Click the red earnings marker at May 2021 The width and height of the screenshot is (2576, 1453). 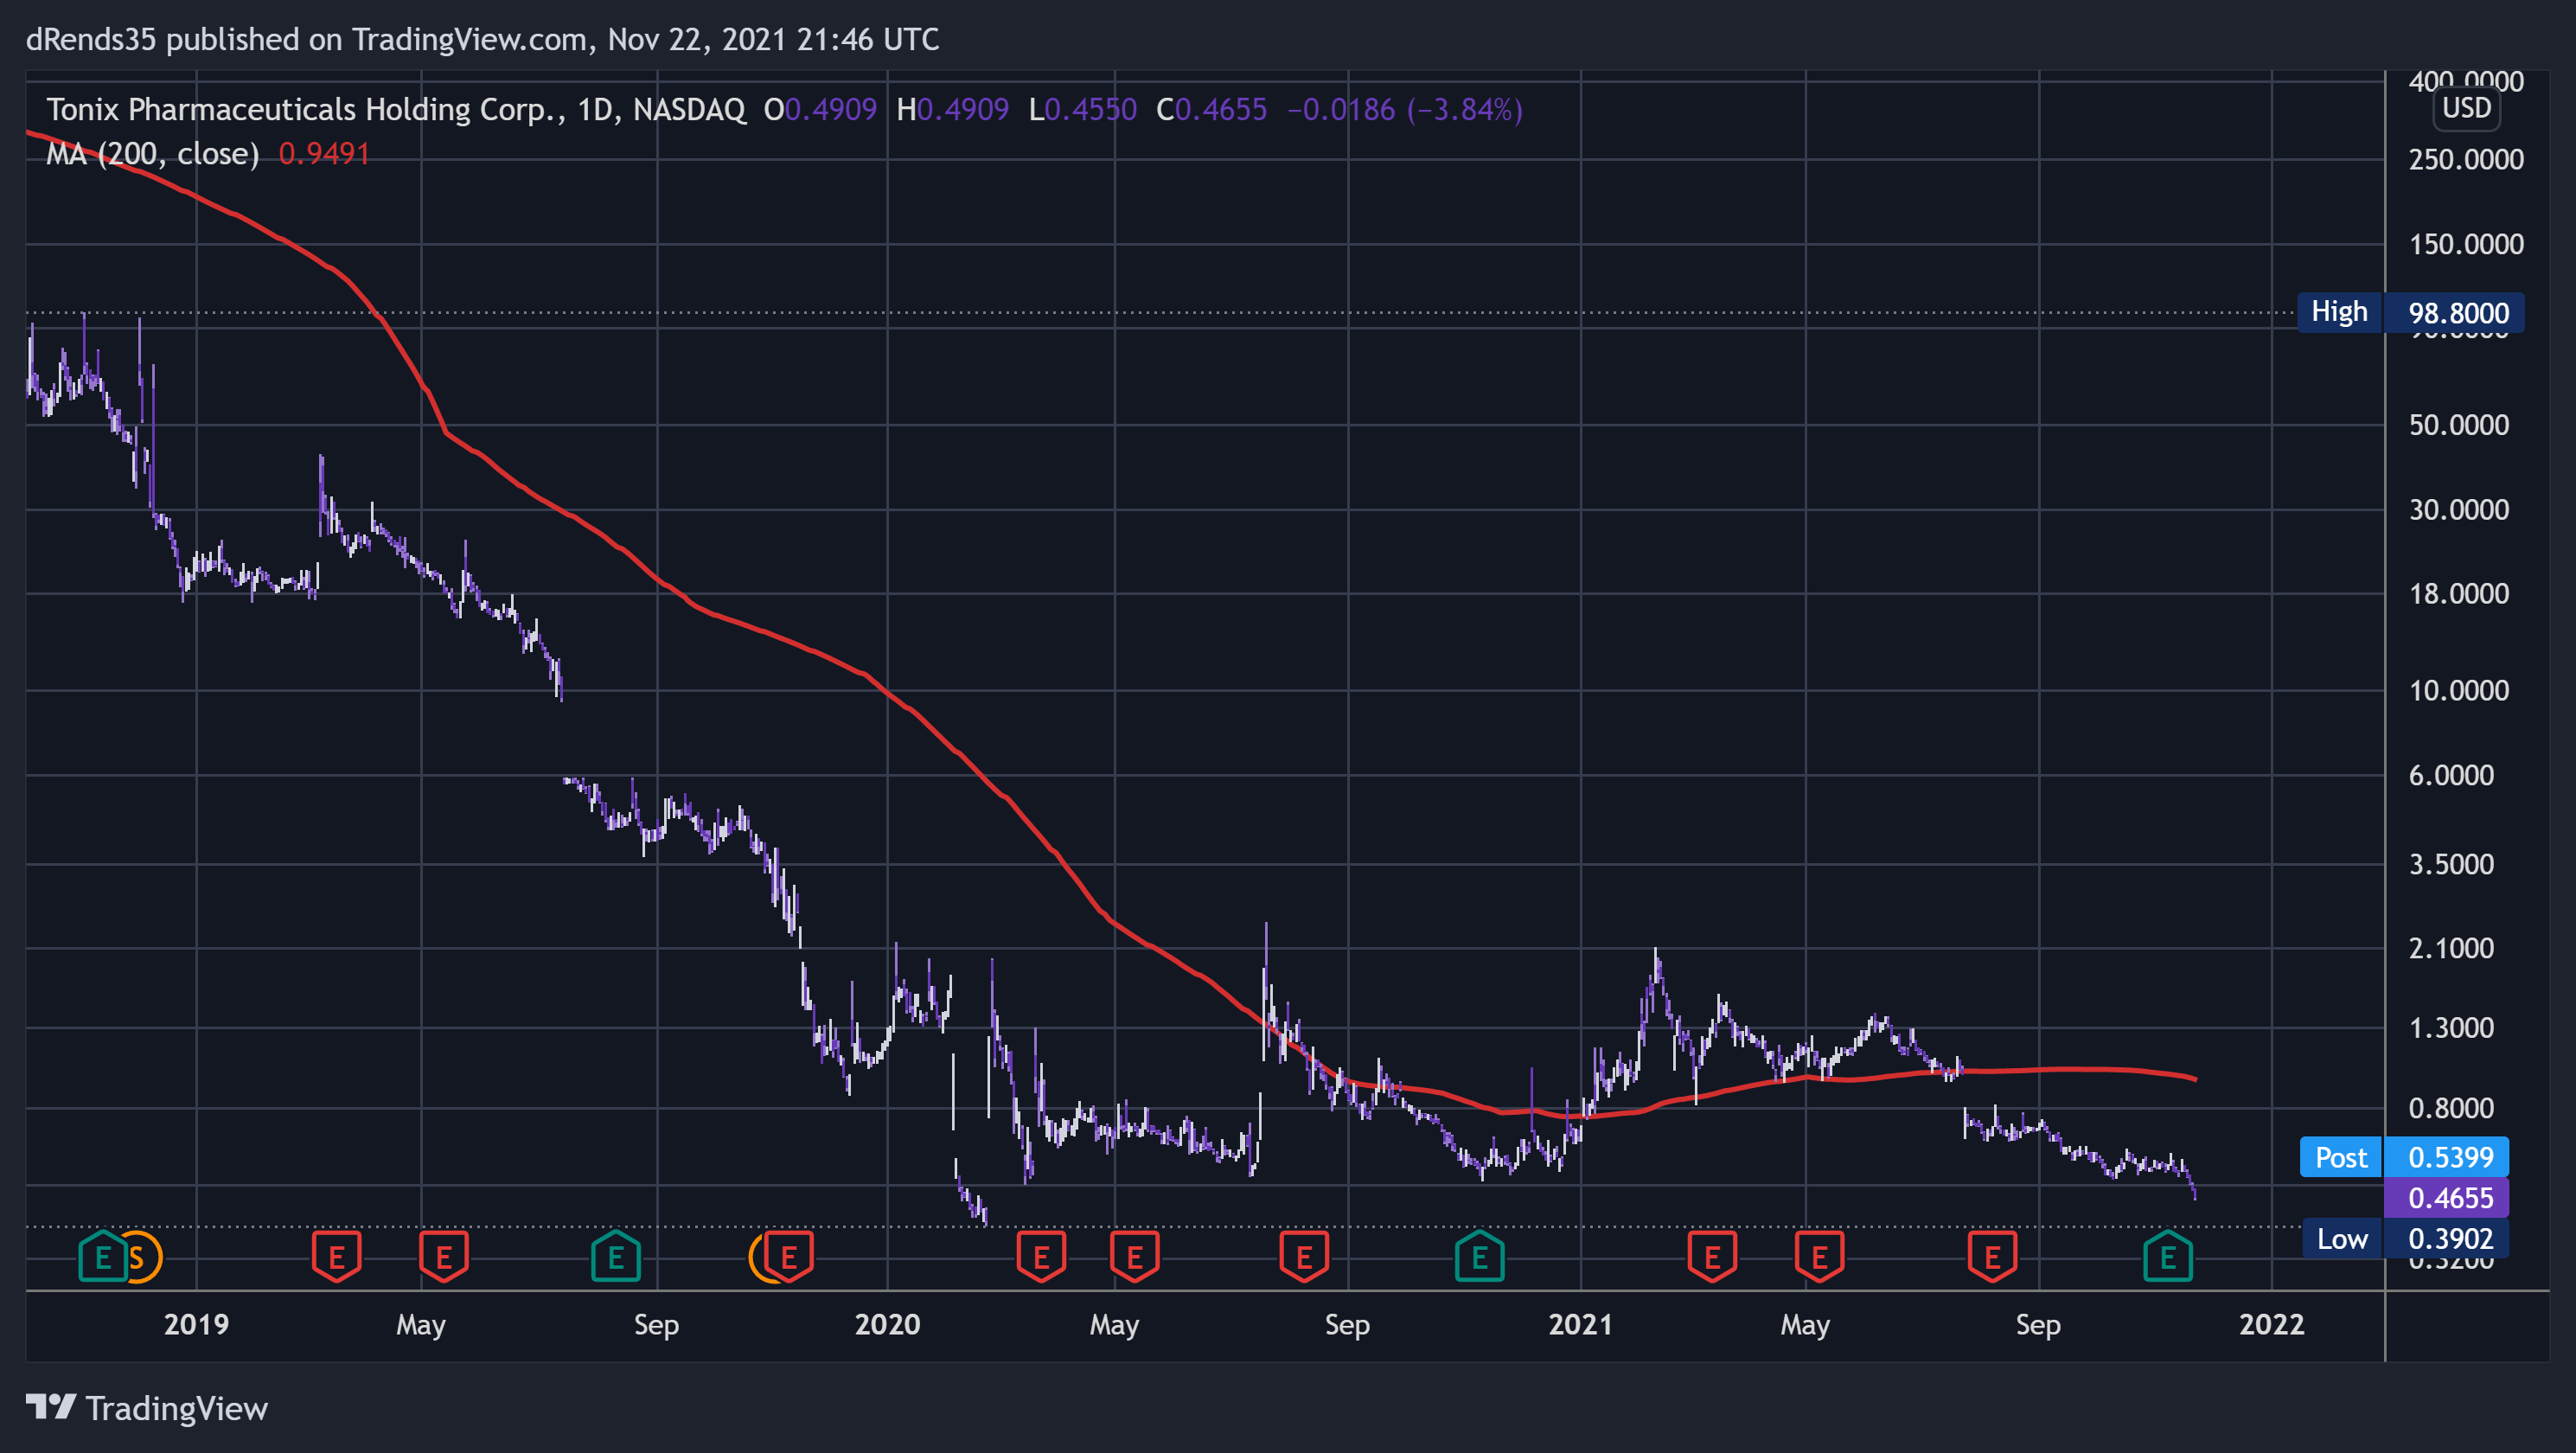point(1819,1257)
